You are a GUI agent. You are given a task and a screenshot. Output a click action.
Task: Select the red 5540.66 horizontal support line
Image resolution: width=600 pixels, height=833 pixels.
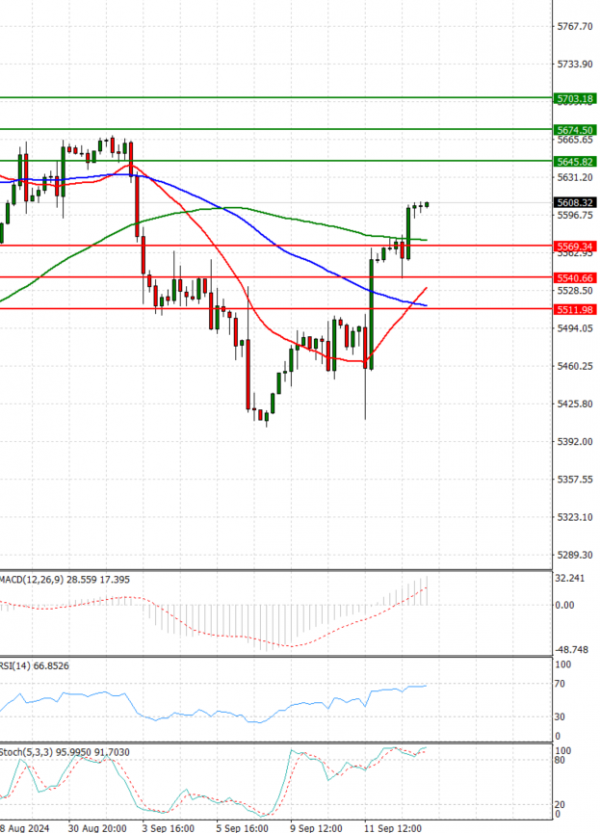tap(276, 277)
